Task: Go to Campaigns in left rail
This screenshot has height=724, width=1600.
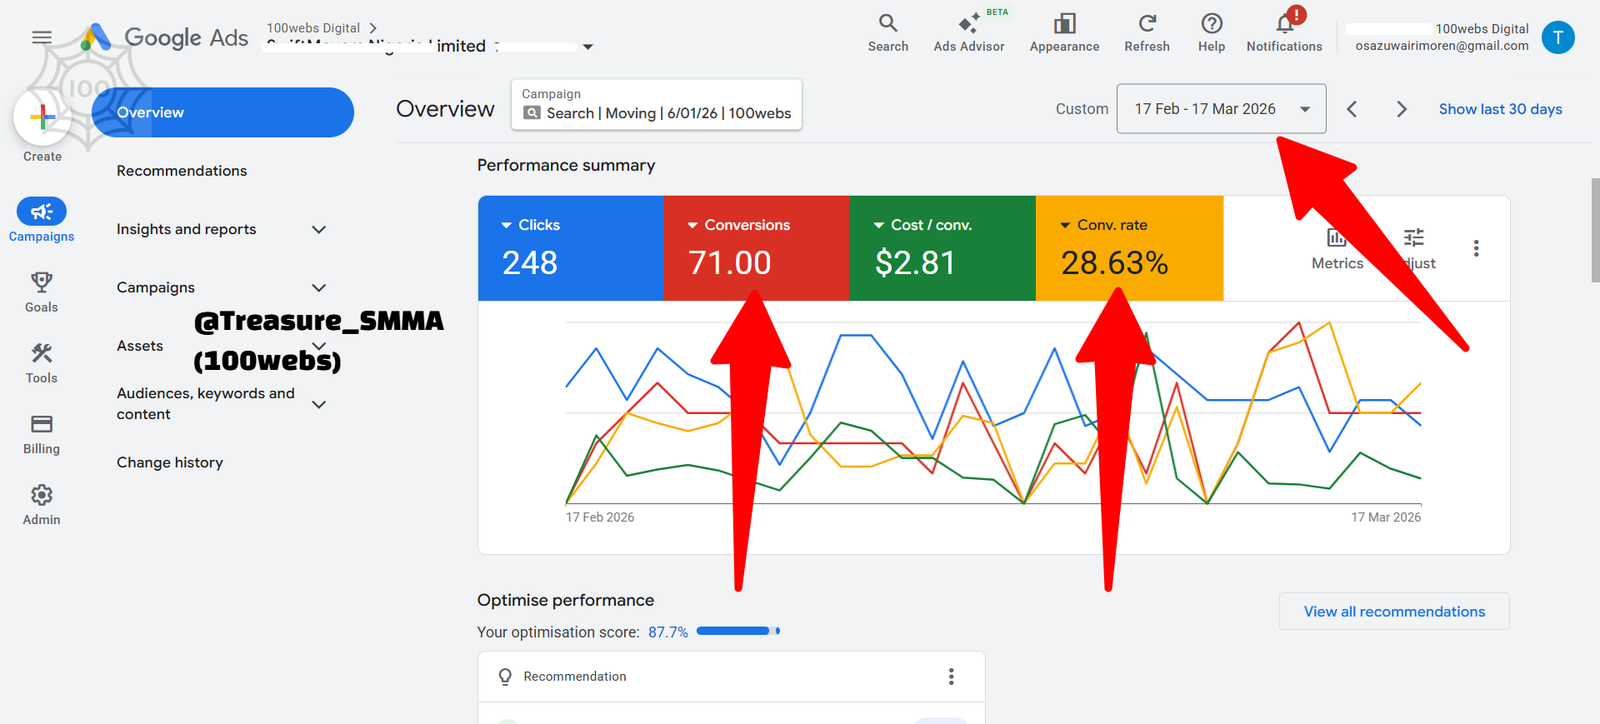Action: tap(41, 220)
